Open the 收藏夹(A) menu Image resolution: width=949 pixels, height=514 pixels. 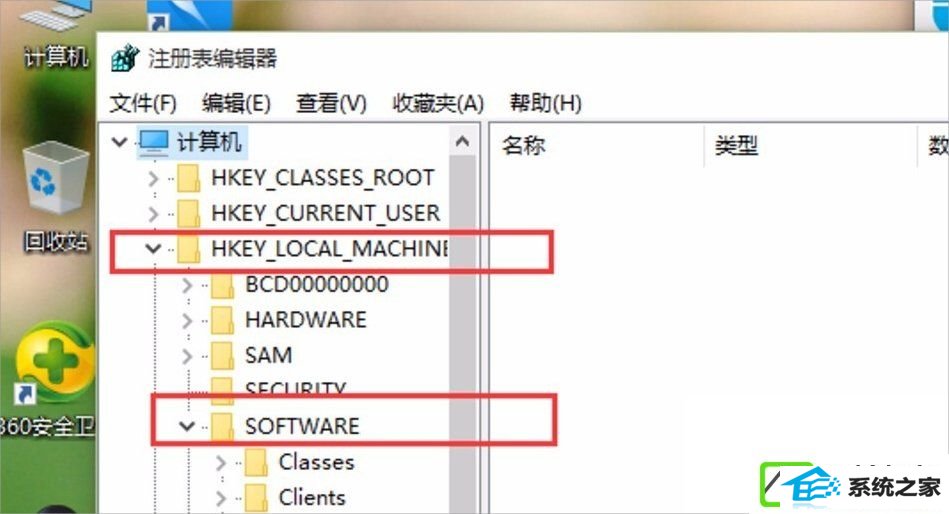(x=438, y=104)
